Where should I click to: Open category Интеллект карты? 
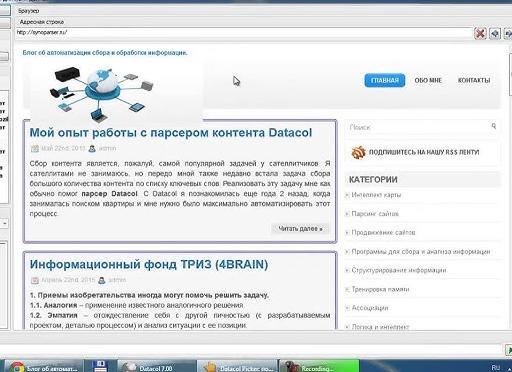[376, 195]
